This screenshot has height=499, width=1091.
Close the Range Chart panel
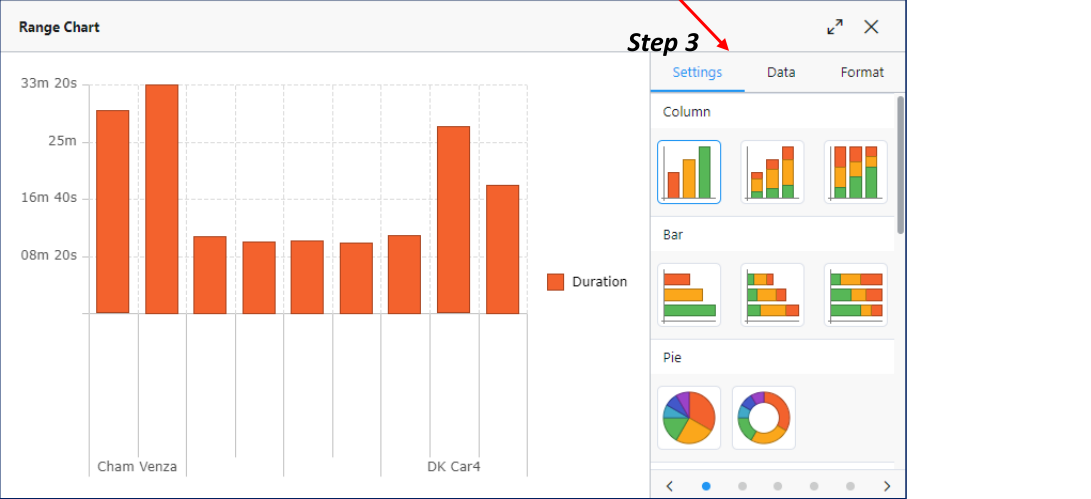pyautogui.click(x=871, y=27)
